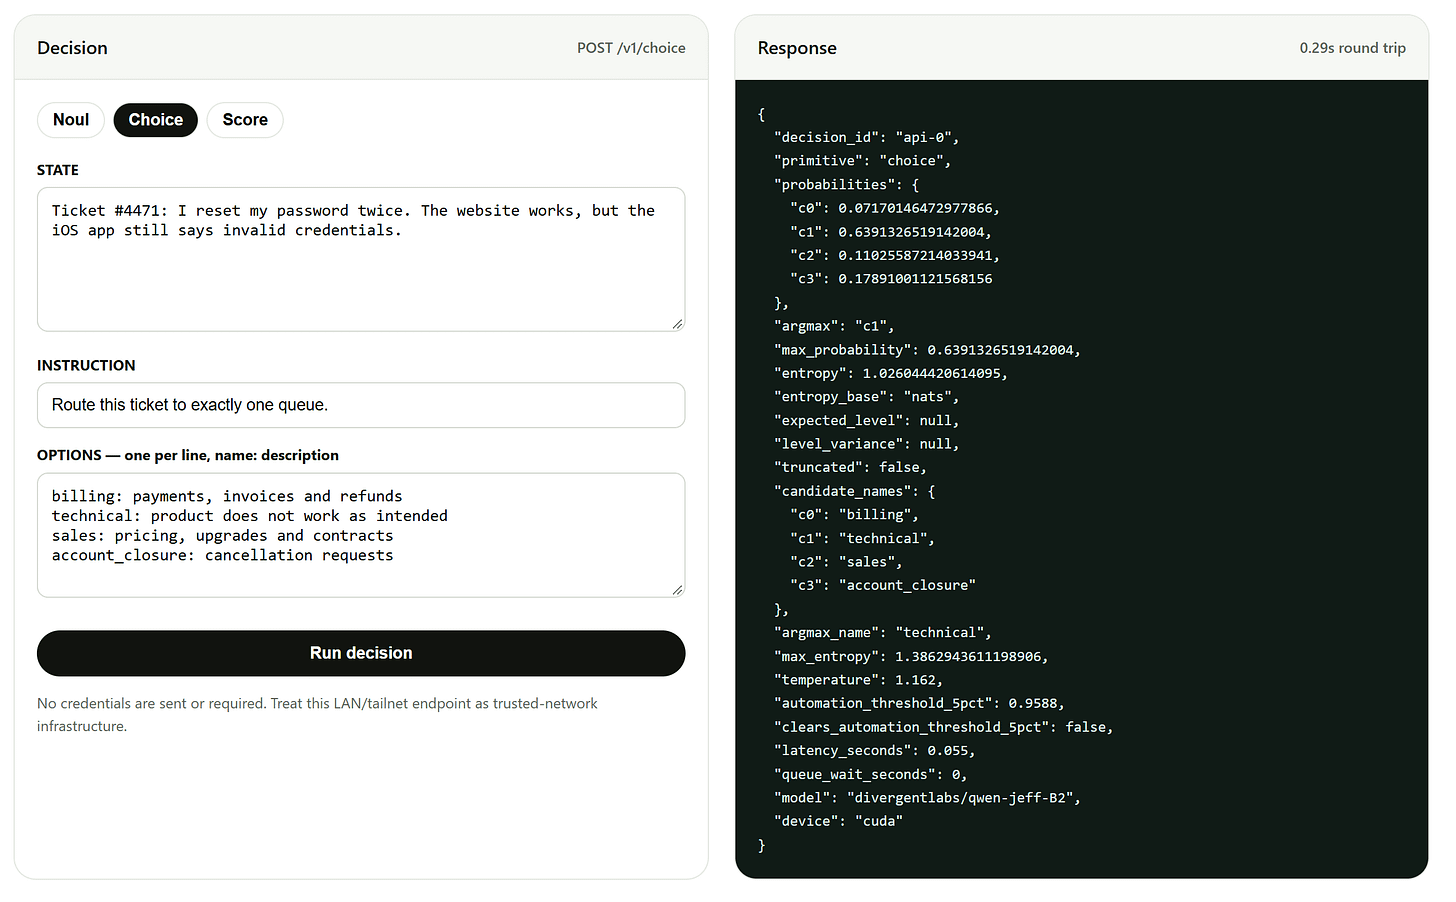Viewport: 1456px width, 902px height.
Task: Click the "primitive": "choice" line
Action: (862, 161)
